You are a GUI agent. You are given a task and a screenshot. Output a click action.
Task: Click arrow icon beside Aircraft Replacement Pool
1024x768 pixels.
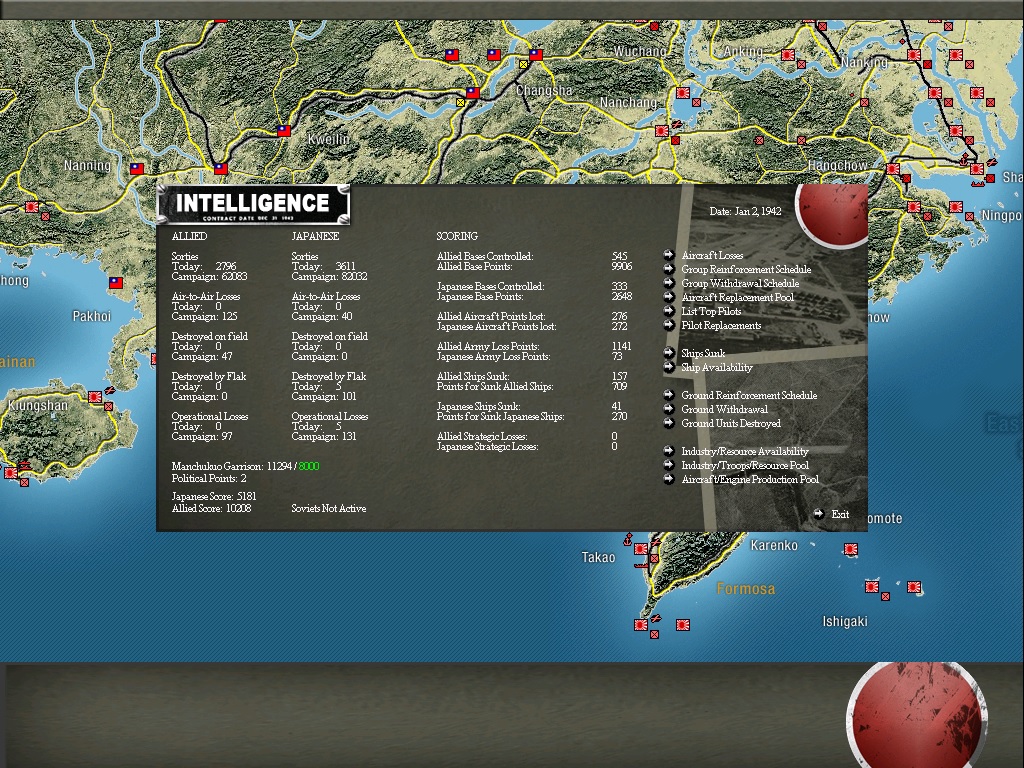click(x=669, y=297)
